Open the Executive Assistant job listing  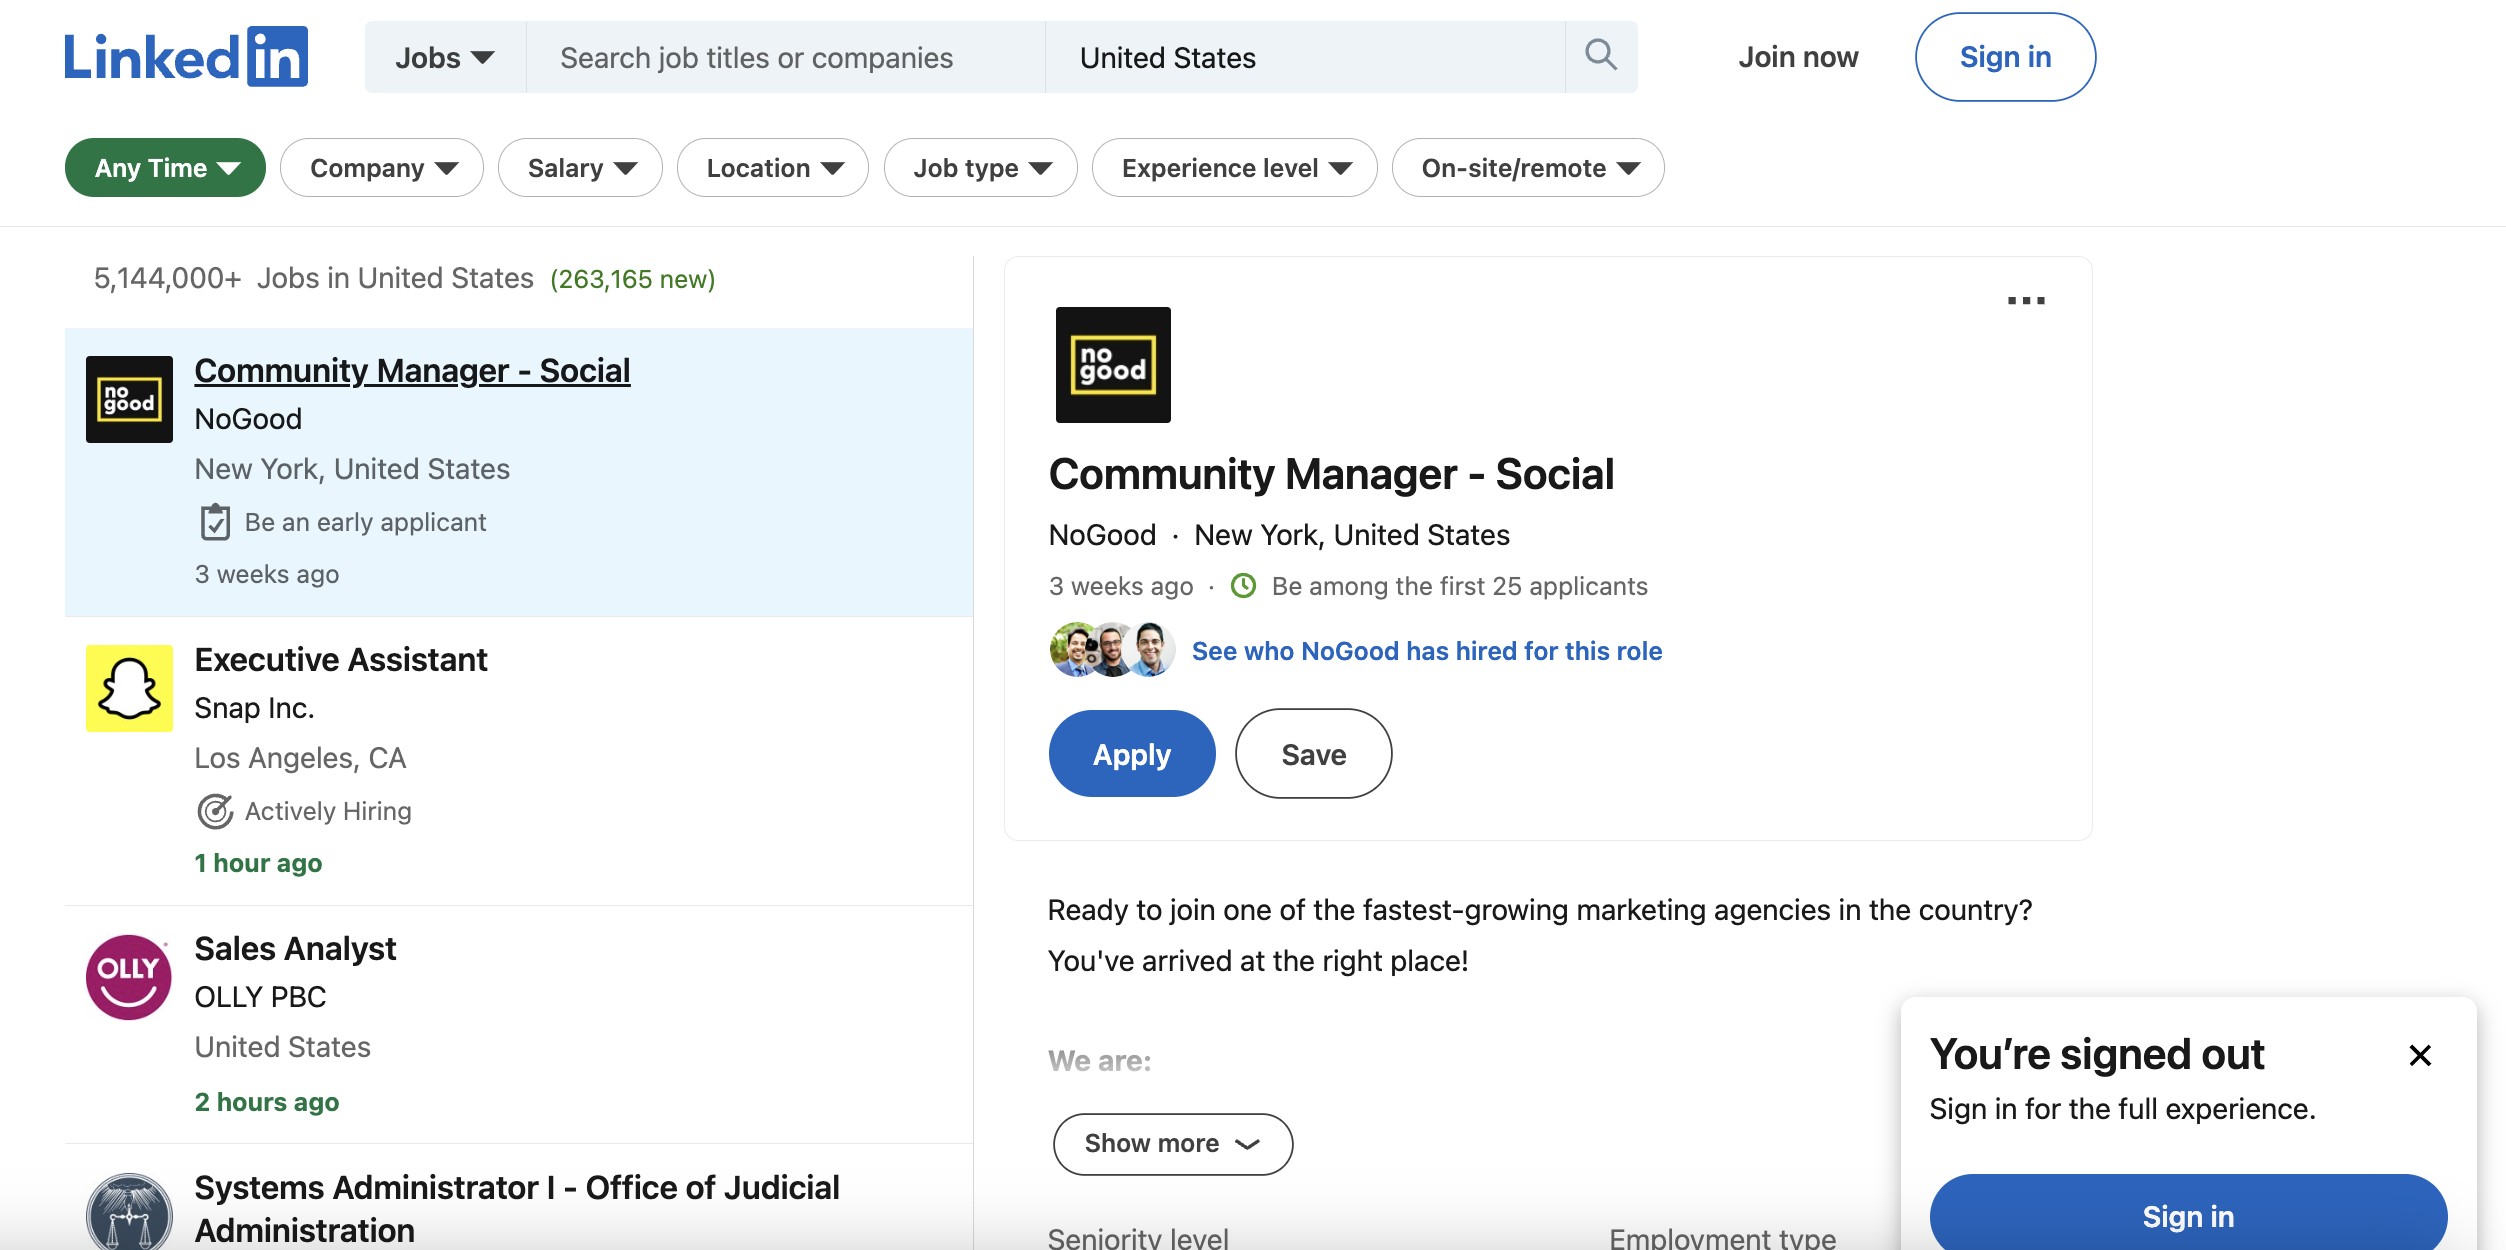pyautogui.click(x=341, y=660)
